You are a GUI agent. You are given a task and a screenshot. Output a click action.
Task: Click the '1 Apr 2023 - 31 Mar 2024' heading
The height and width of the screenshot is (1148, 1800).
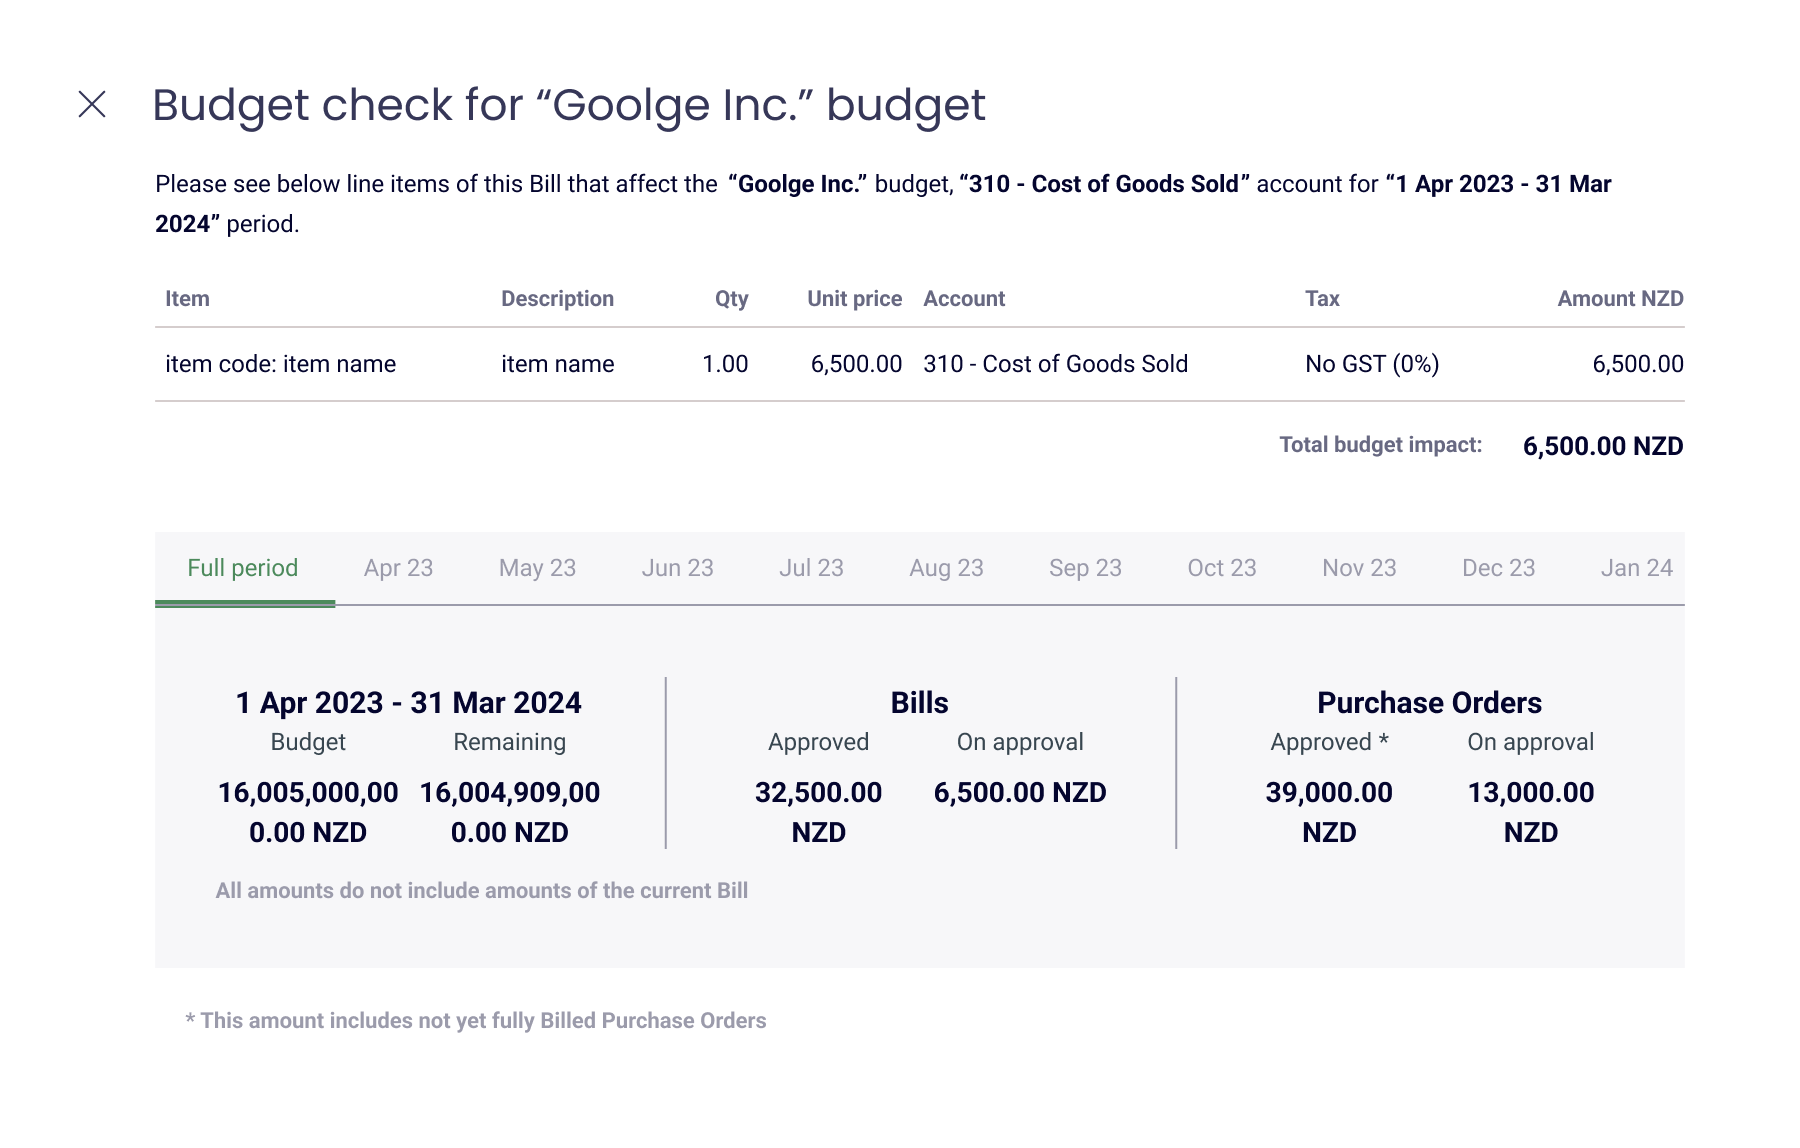408,703
